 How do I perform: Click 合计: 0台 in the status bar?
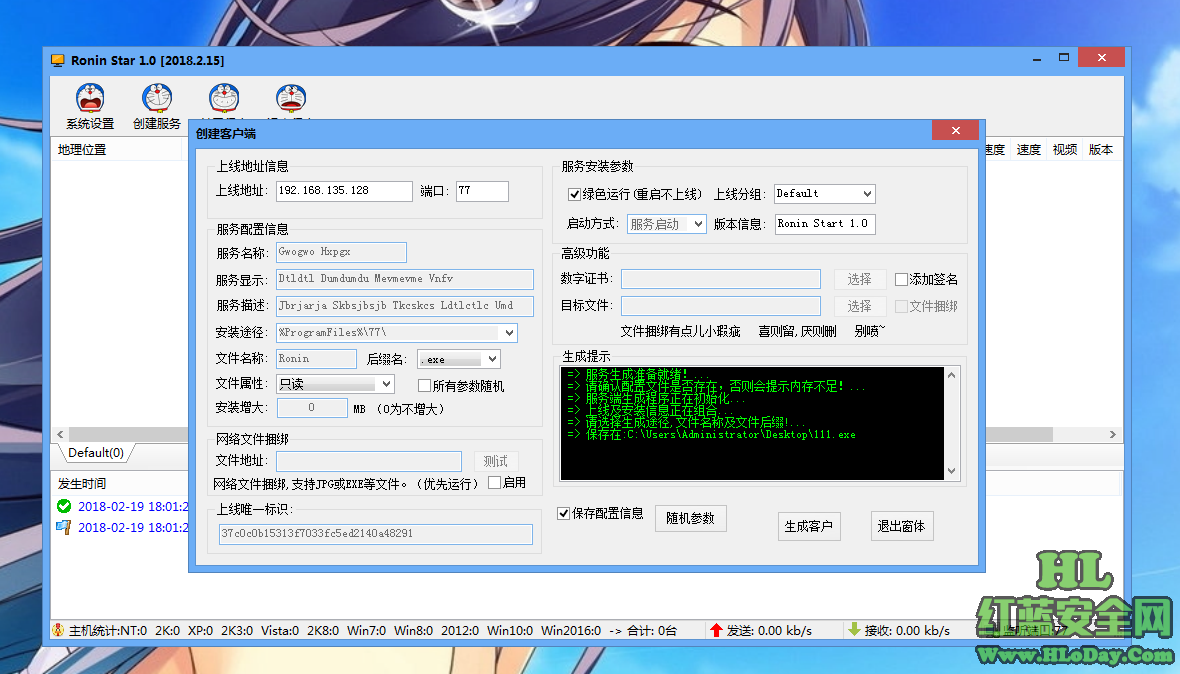(652, 630)
